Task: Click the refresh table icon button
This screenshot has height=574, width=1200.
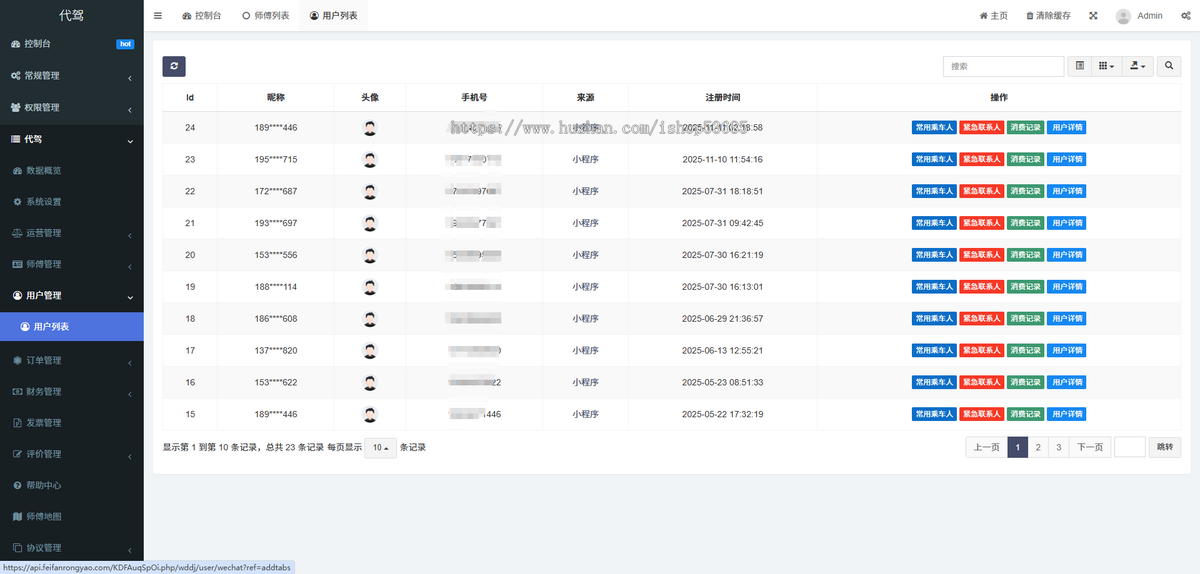Action: coord(174,66)
